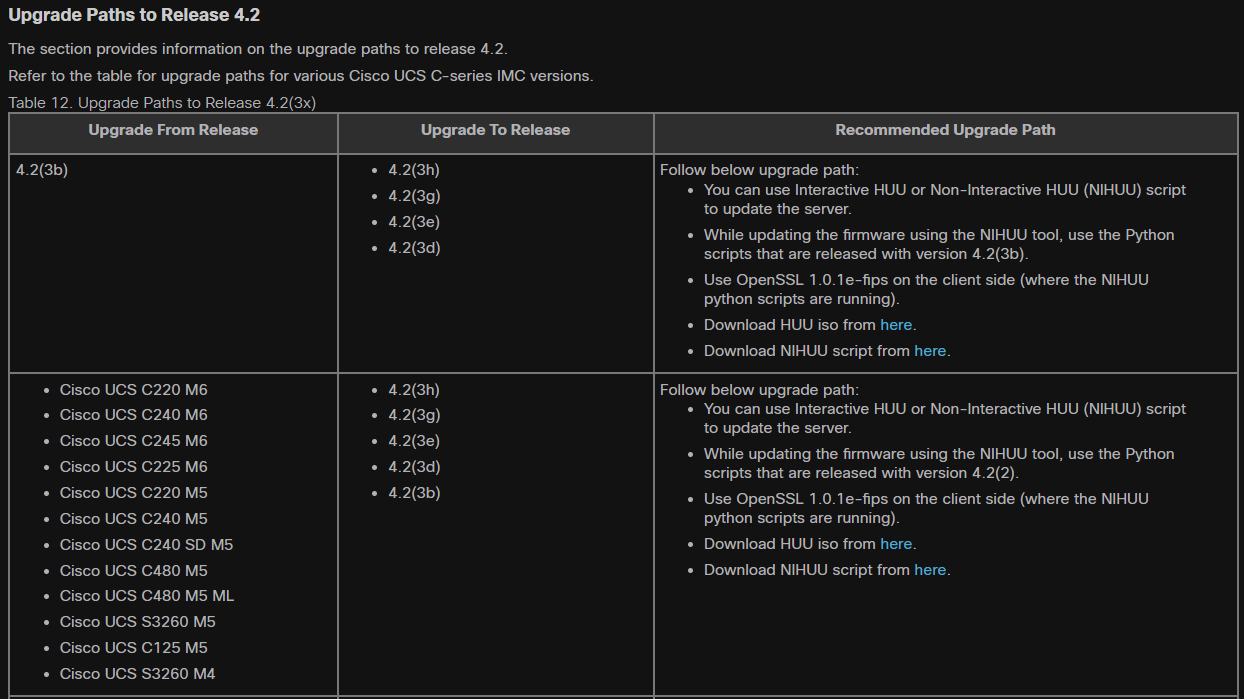Select 'Cisco UCS C240 M5' in the list
This screenshot has width=1244, height=699.
tap(134, 519)
